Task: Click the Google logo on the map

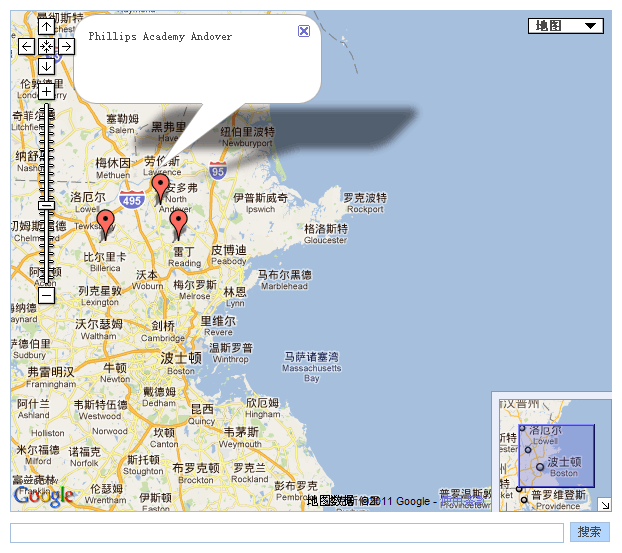Action: pos(43,496)
